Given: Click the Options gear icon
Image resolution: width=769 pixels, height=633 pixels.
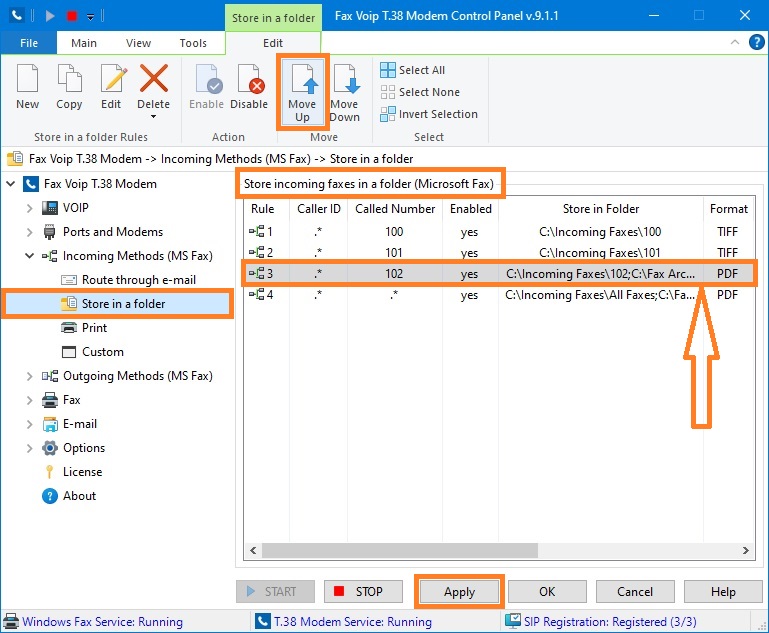Looking at the screenshot, I should 50,448.
